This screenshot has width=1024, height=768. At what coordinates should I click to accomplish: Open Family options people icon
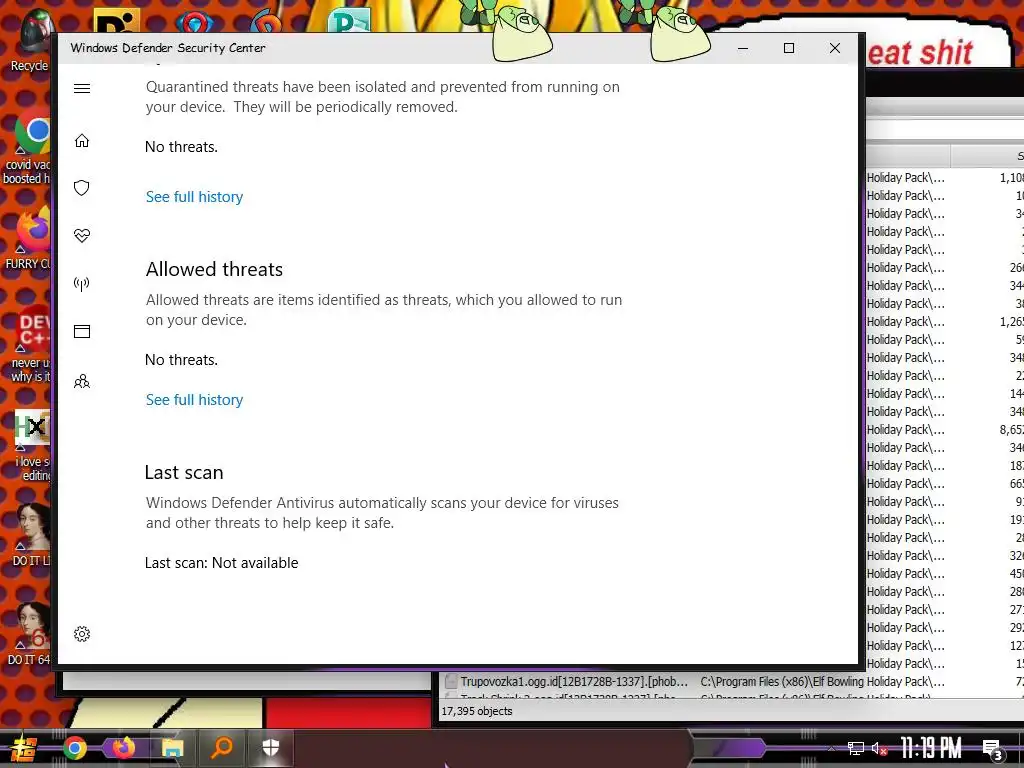pos(82,381)
